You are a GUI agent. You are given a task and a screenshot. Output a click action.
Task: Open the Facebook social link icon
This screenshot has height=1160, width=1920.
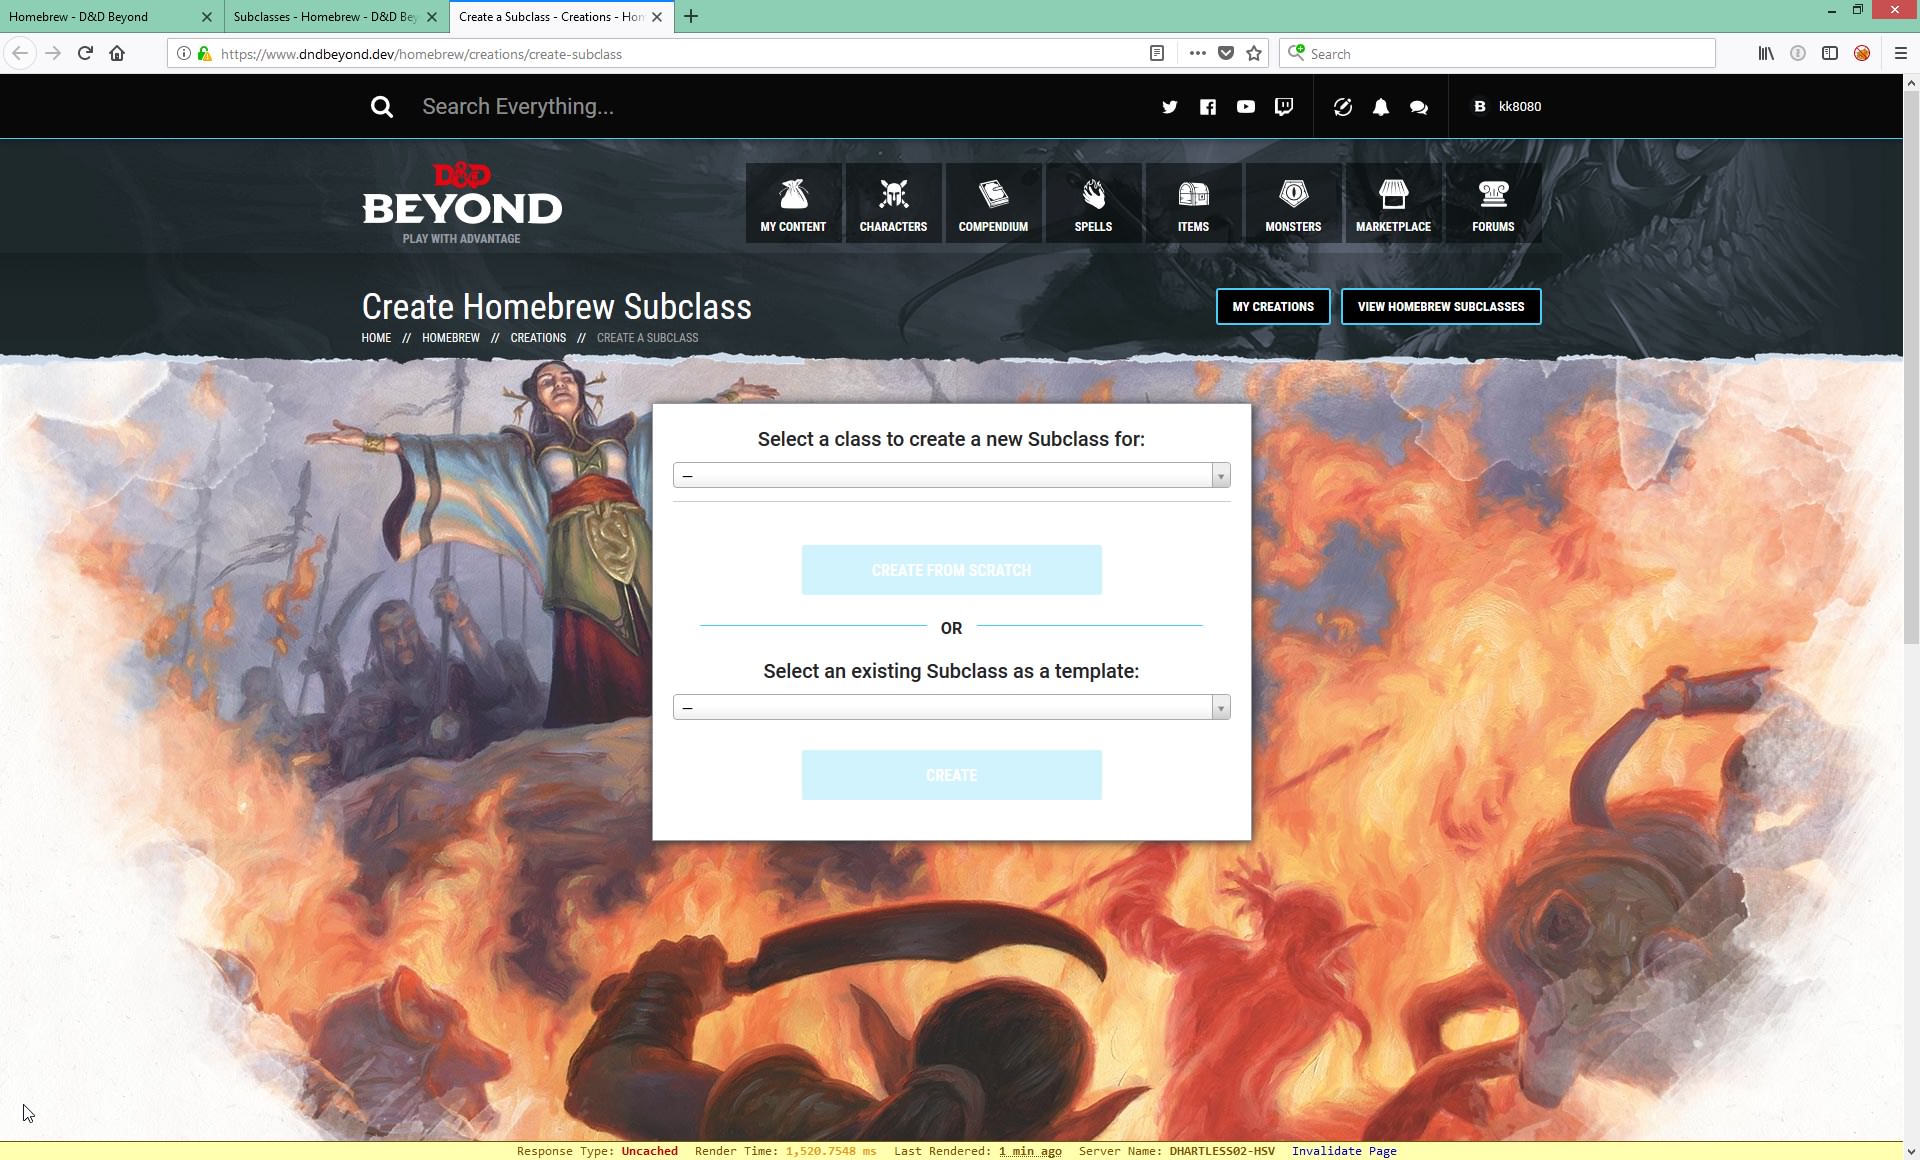[1208, 107]
